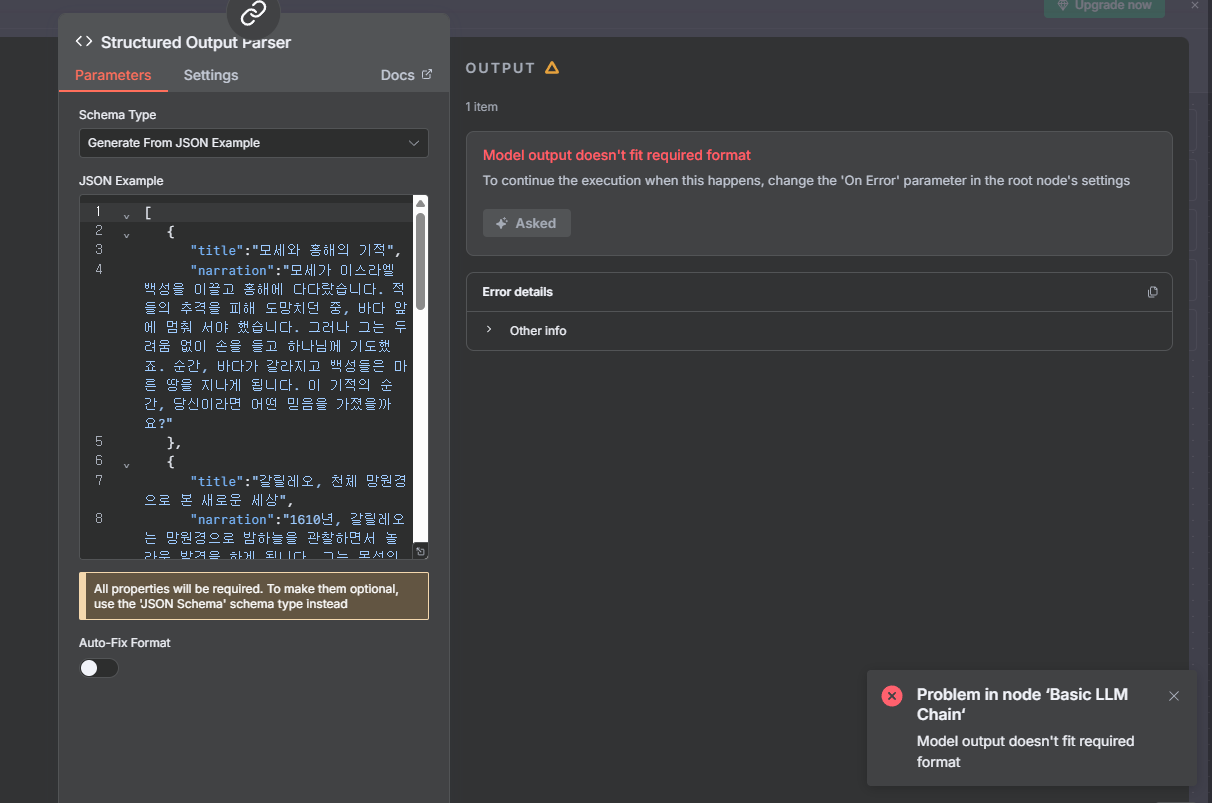Open Docs external link
The image size is (1212, 803).
407,75
